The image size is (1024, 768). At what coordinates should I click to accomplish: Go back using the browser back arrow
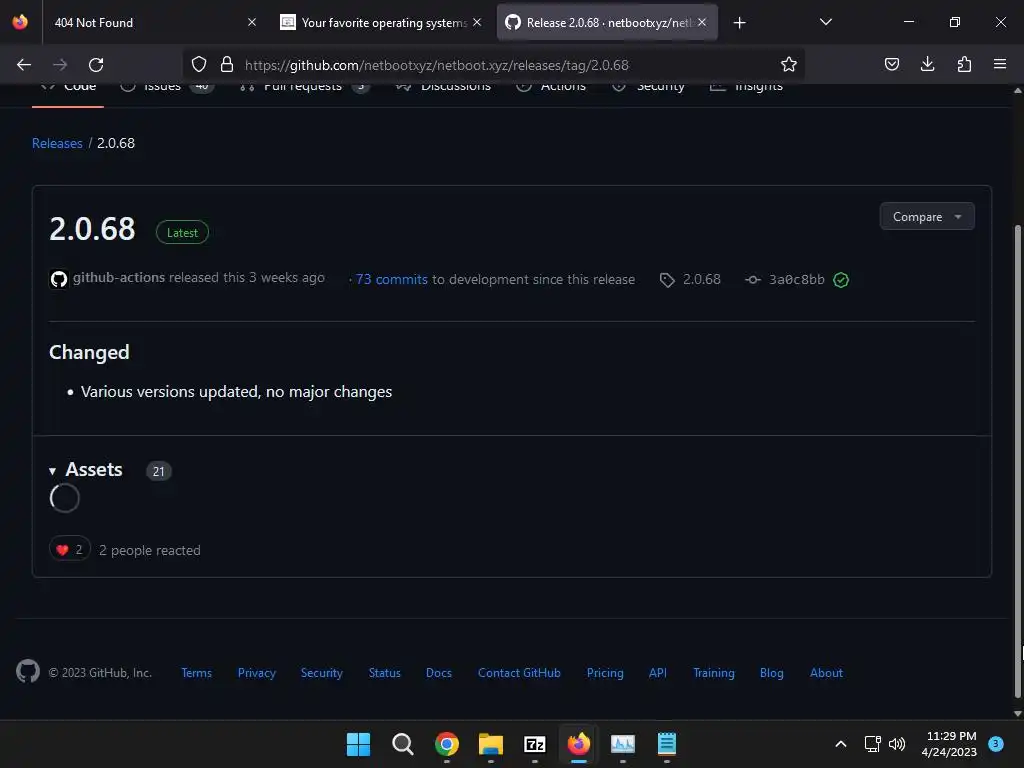point(24,65)
